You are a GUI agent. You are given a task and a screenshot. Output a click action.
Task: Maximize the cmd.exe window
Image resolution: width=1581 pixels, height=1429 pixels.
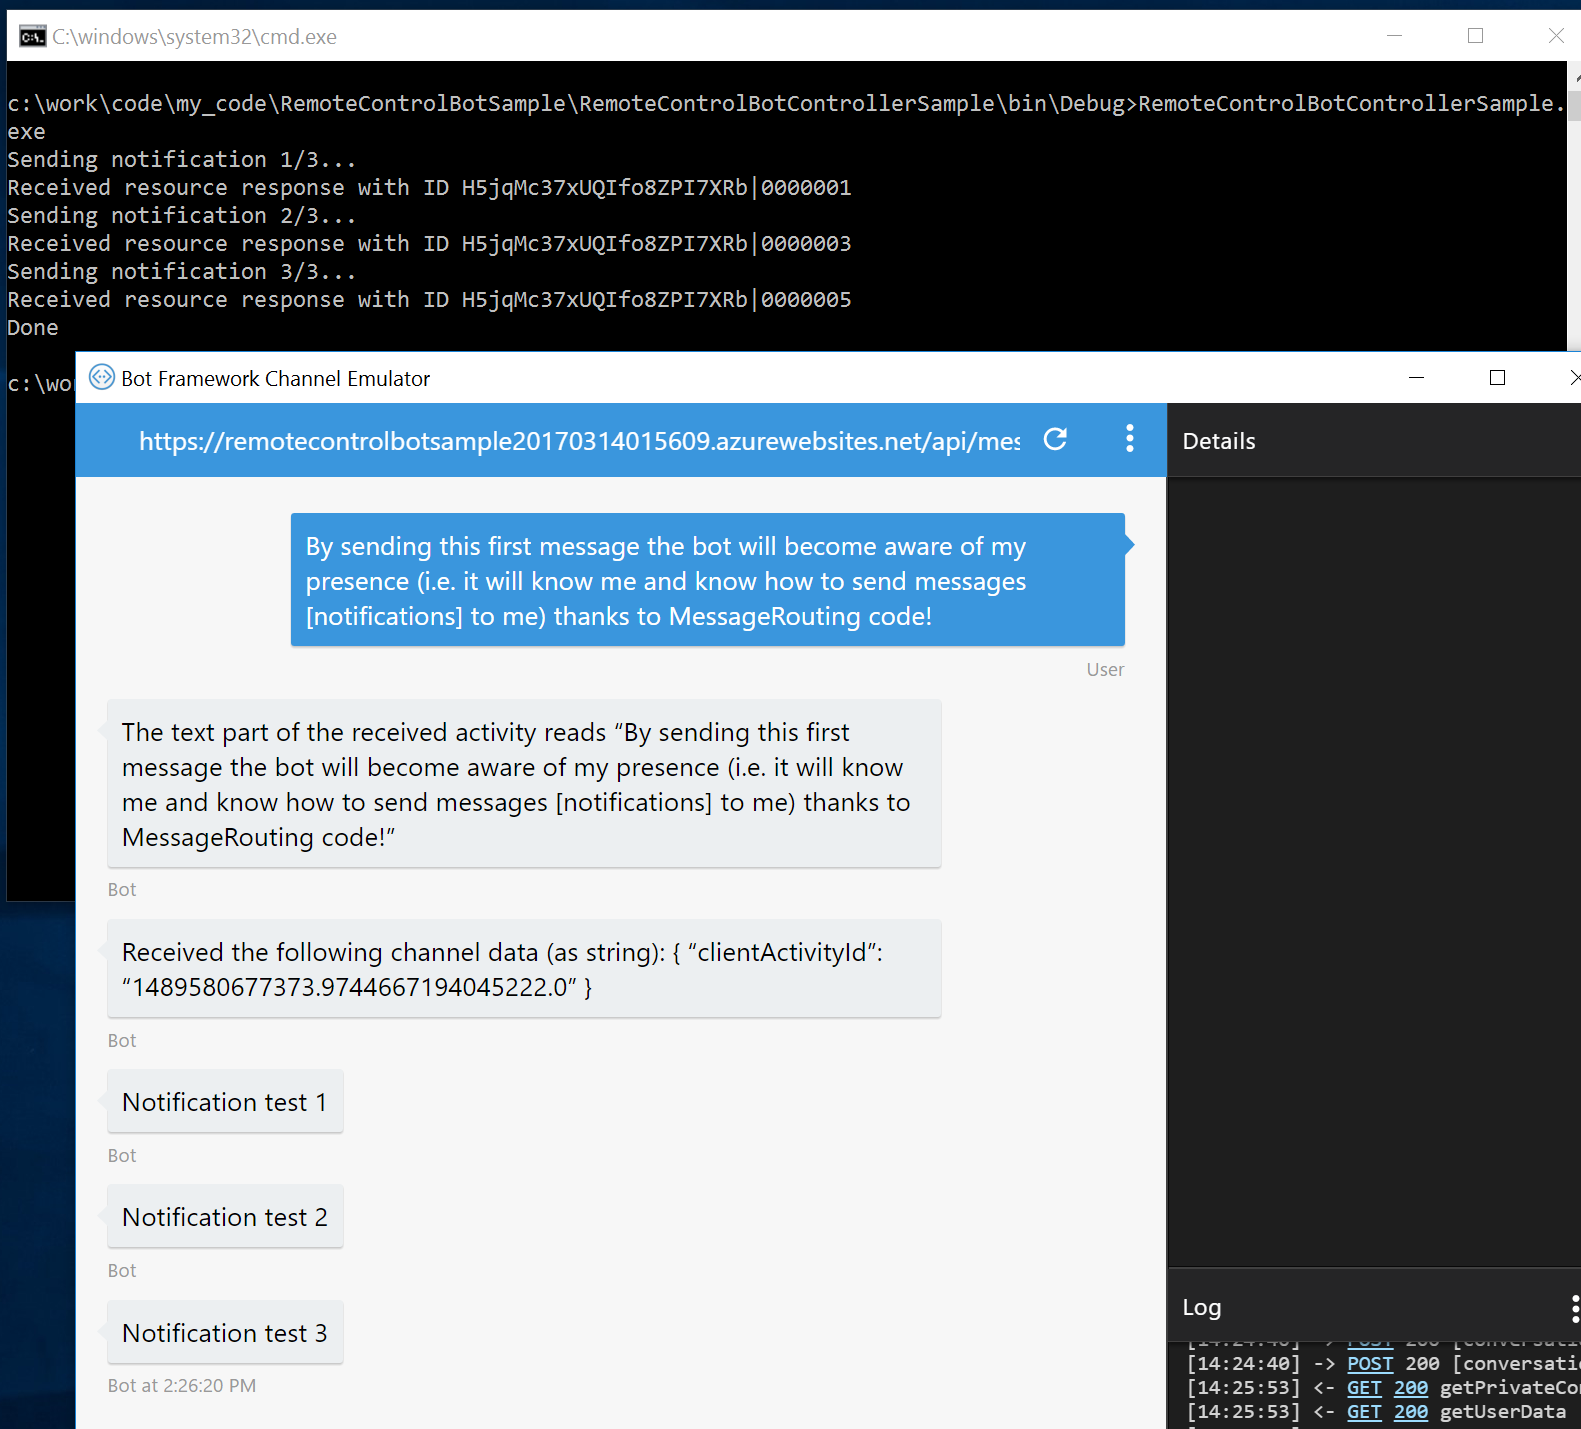1475,36
